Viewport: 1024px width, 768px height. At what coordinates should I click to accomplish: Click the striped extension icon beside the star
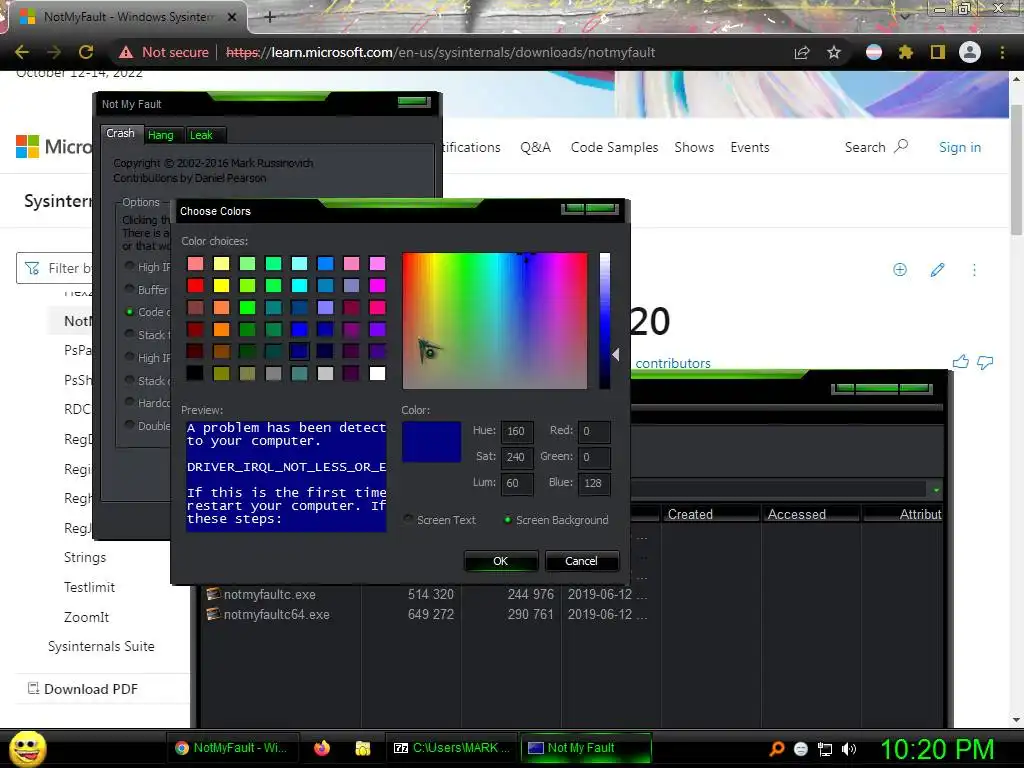pyautogui.click(x=874, y=52)
